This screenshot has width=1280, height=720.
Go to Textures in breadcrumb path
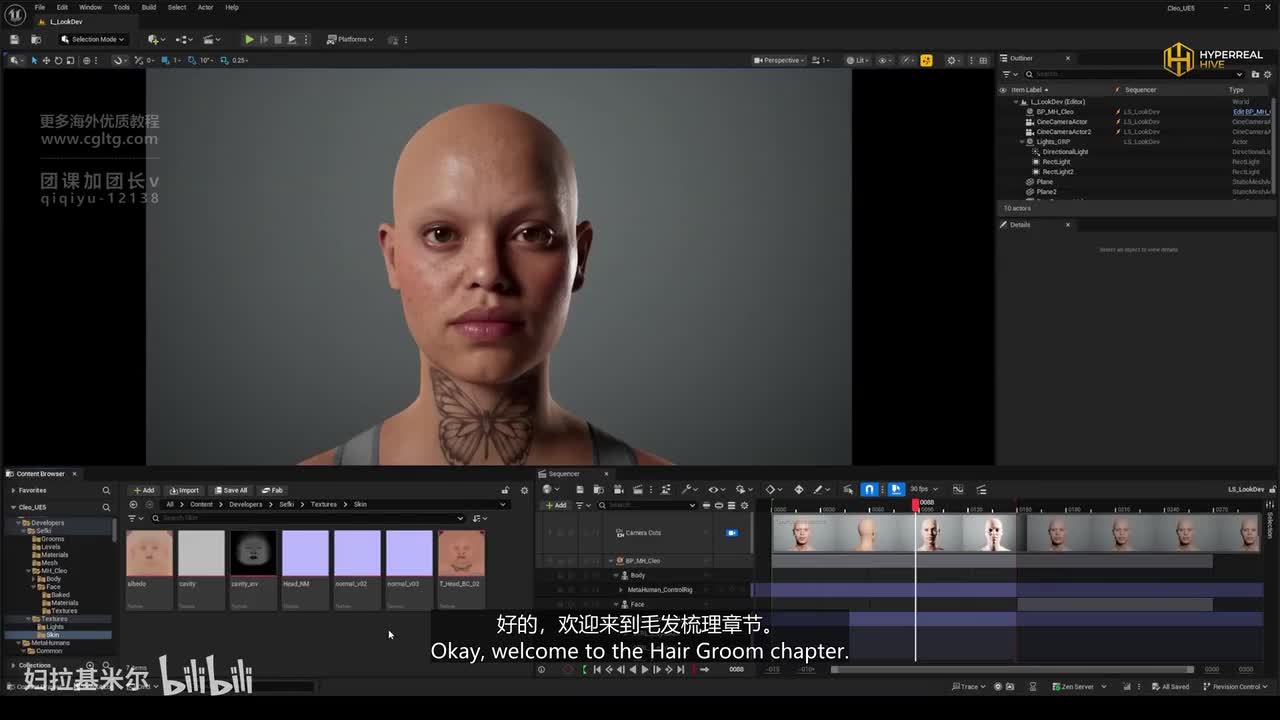coord(324,504)
